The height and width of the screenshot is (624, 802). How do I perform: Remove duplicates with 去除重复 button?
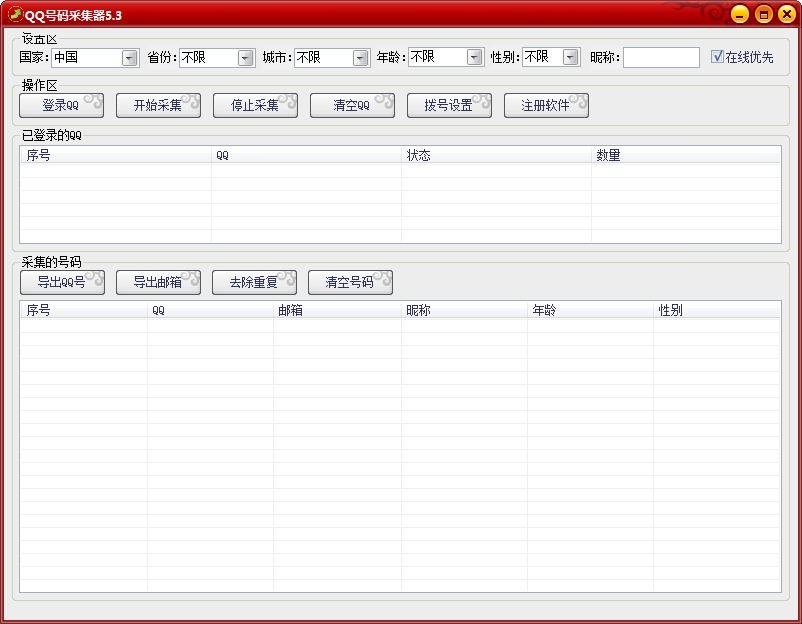coord(254,282)
